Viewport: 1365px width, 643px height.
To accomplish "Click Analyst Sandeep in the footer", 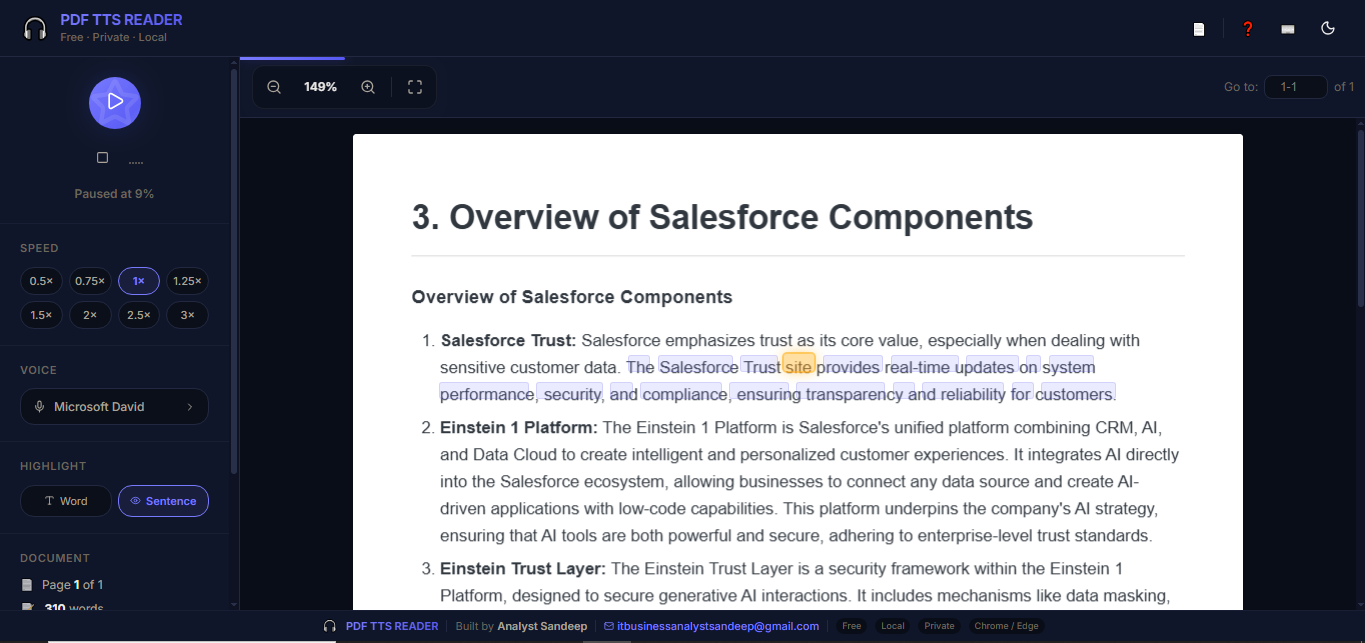I will pos(542,626).
